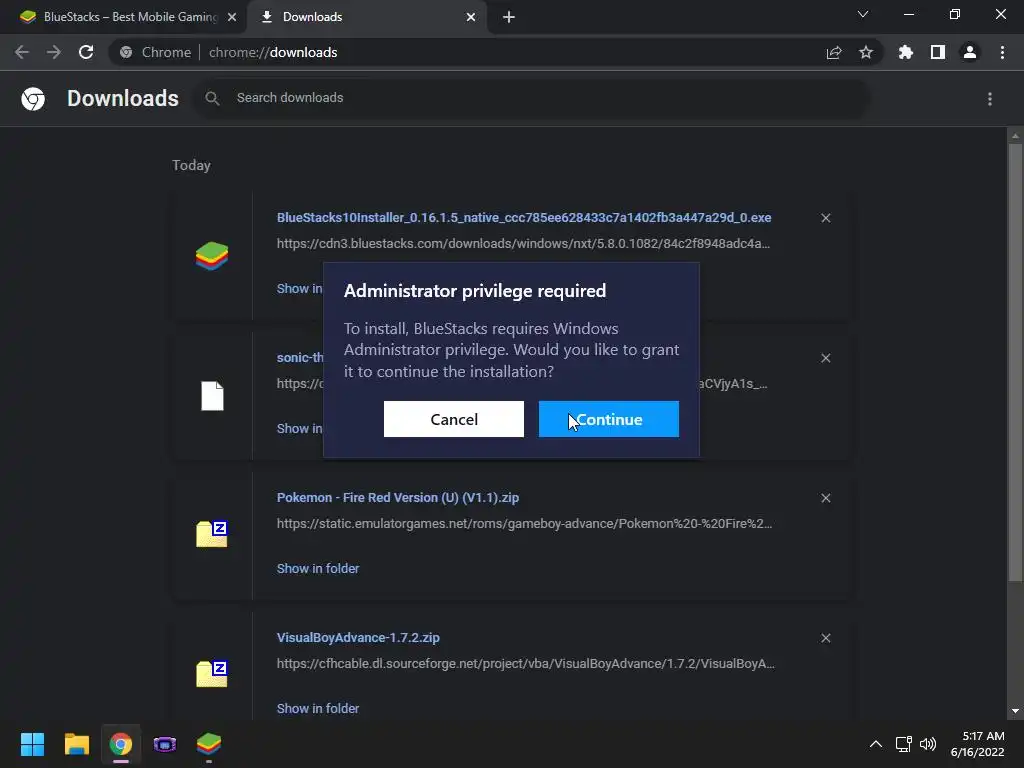Open the Pokemon - Fire Red Version zip link
1024x768 pixels.
(x=398, y=498)
